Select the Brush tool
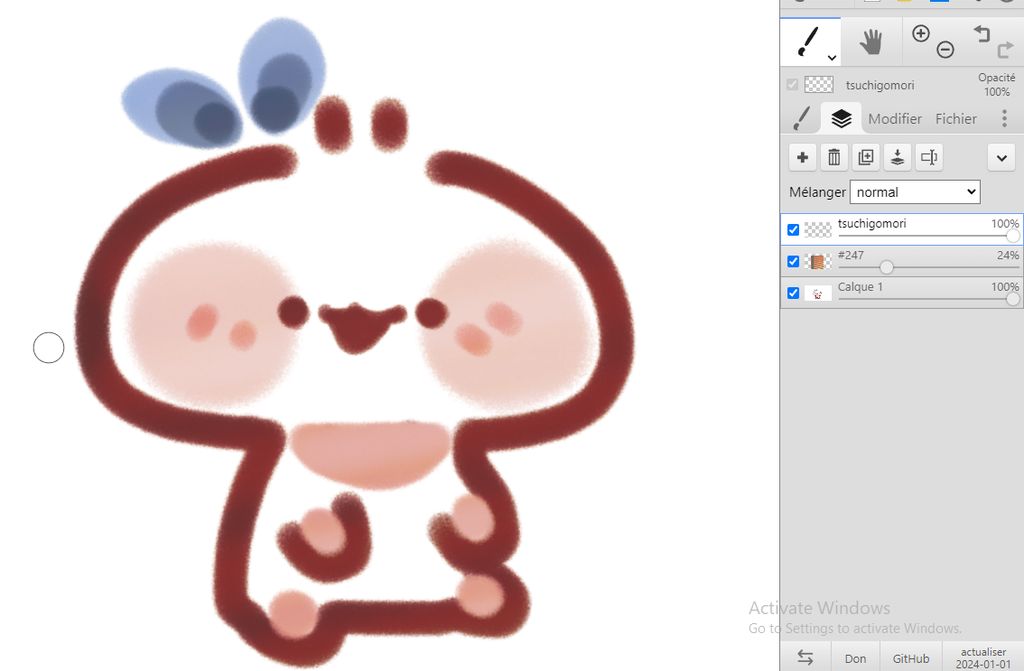This screenshot has height=671, width=1024. pyautogui.click(x=810, y=42)
